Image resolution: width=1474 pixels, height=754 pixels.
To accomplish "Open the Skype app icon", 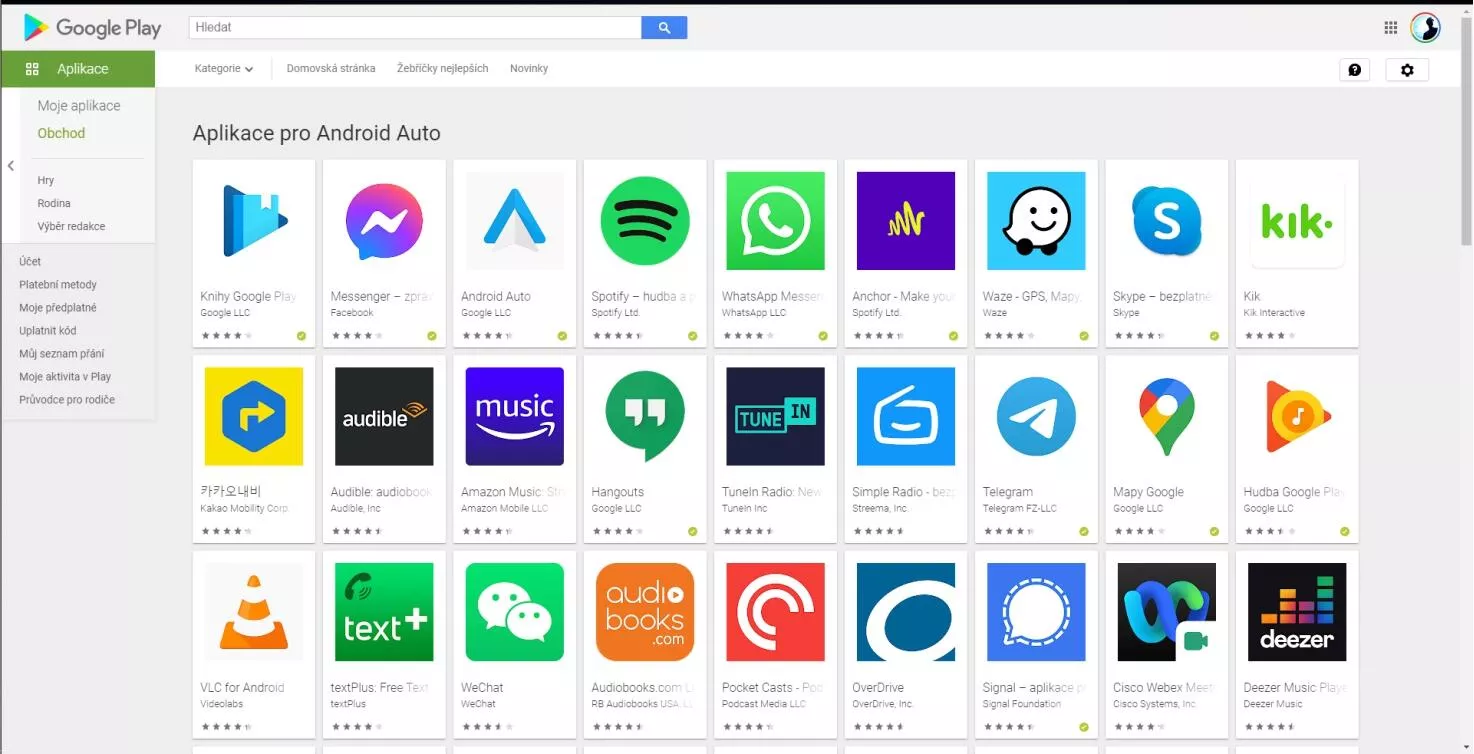I will pos(1167,221).
